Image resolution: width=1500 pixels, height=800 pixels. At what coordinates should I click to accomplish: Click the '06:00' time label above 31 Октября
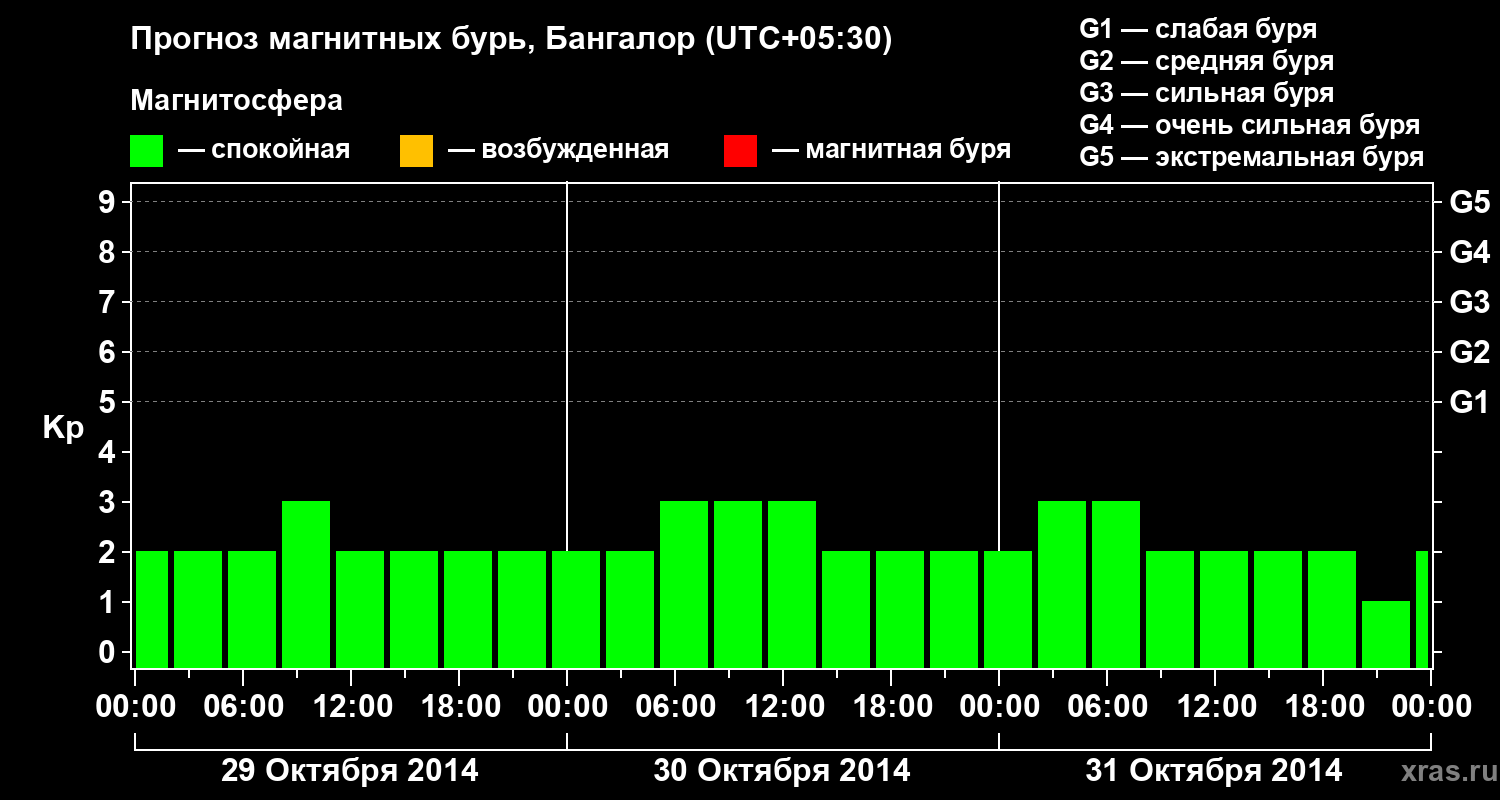[x=1106, y=707]
